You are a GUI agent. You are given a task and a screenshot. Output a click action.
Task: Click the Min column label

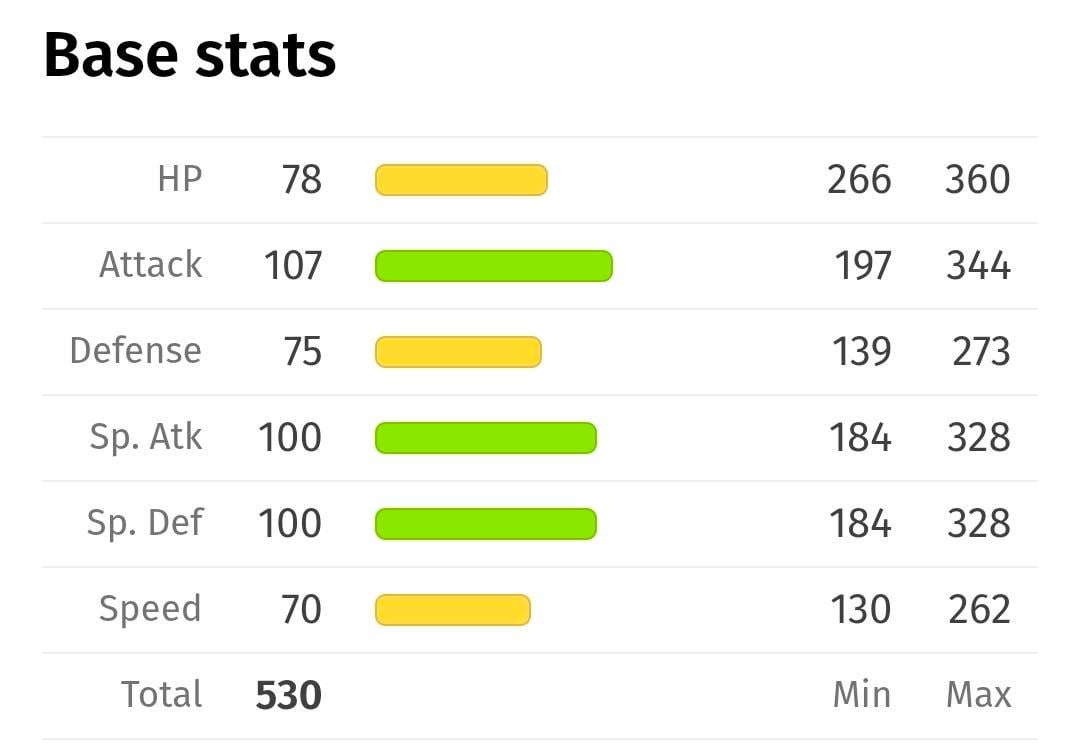(x=861, y=695)
